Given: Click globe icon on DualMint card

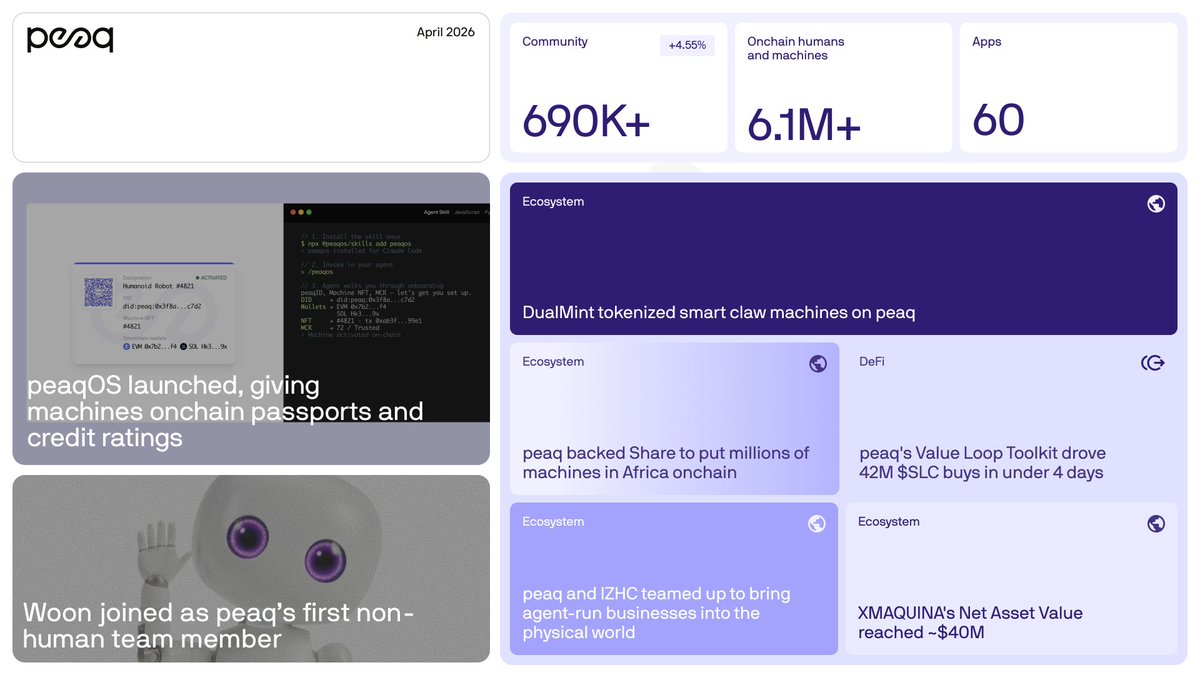Looking at the screenshot, I should click(x=1156, y=204).
